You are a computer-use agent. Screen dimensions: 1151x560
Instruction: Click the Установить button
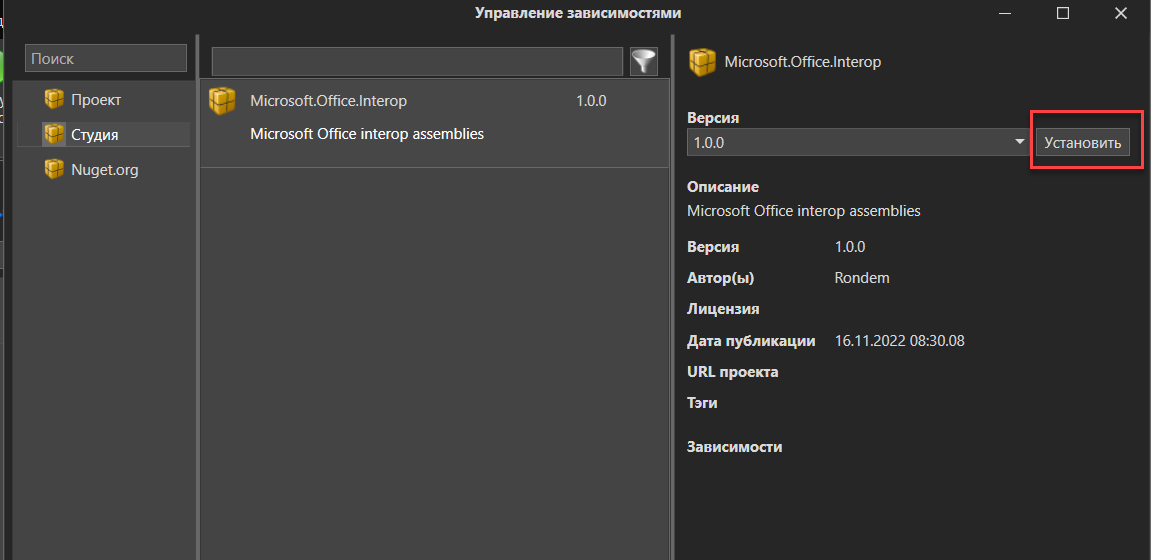pos(1083,142)
